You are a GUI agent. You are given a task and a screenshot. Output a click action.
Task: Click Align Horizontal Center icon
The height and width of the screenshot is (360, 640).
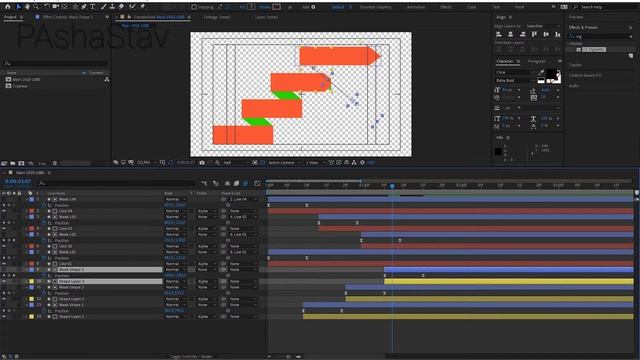point(511,35)
